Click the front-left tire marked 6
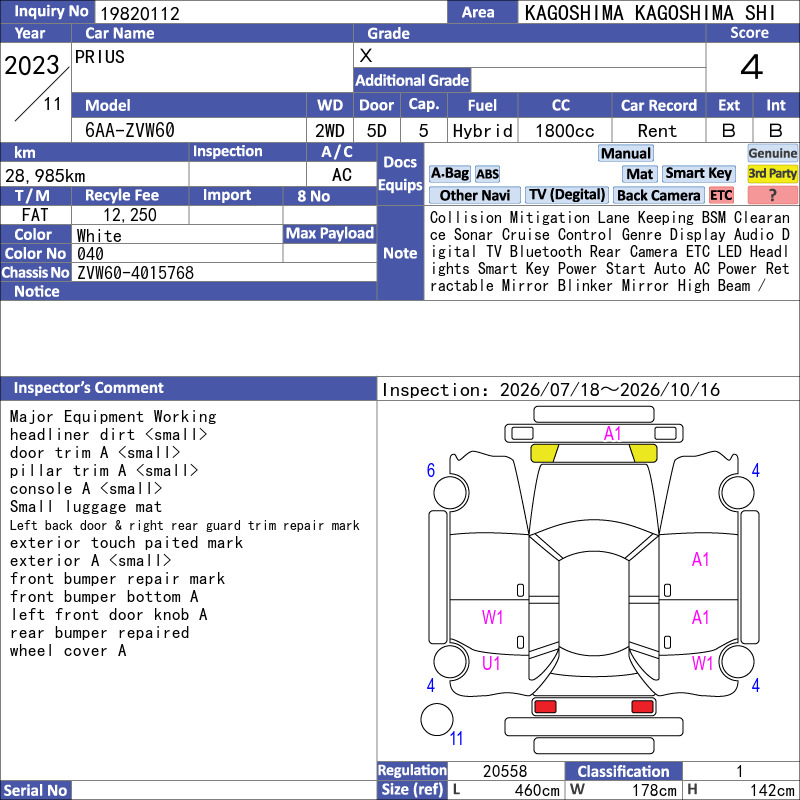The image size is (800, 800). click(451, 493)
